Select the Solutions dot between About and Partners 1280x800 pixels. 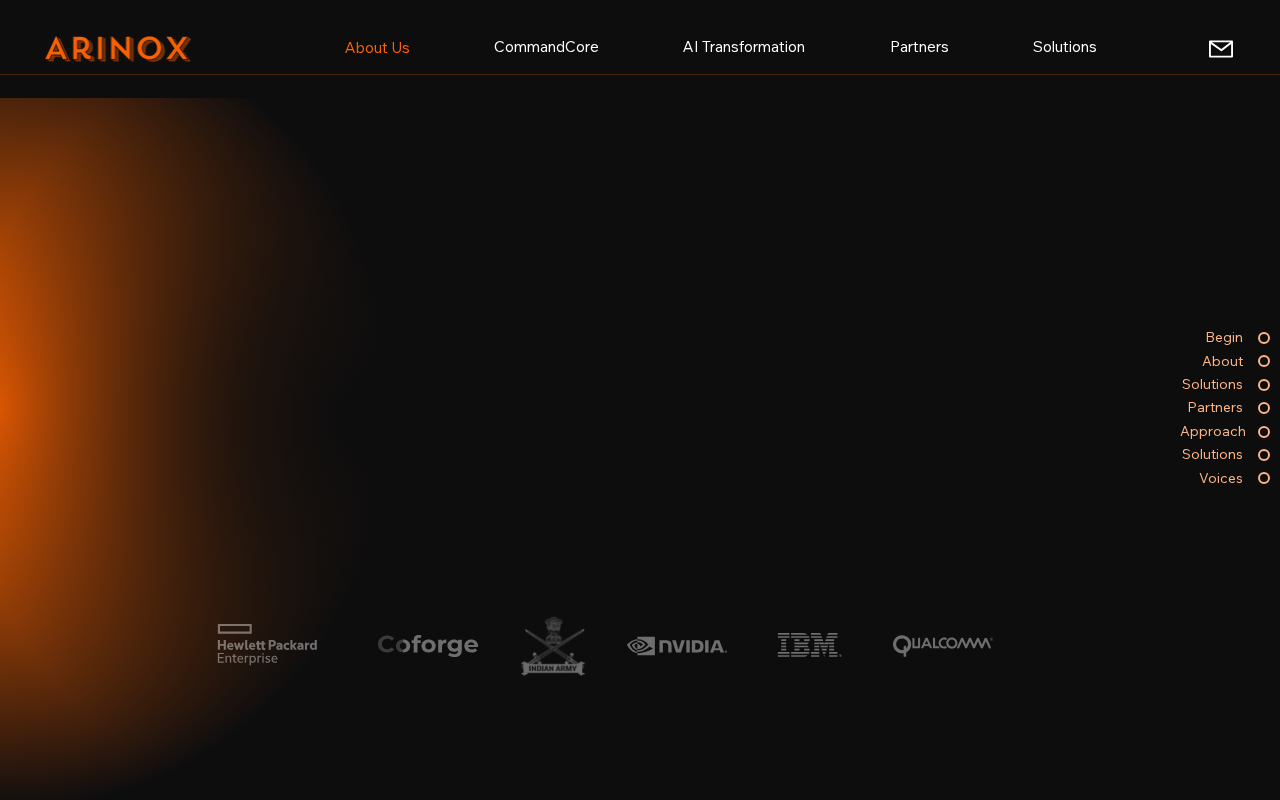tap(1264, 385)
